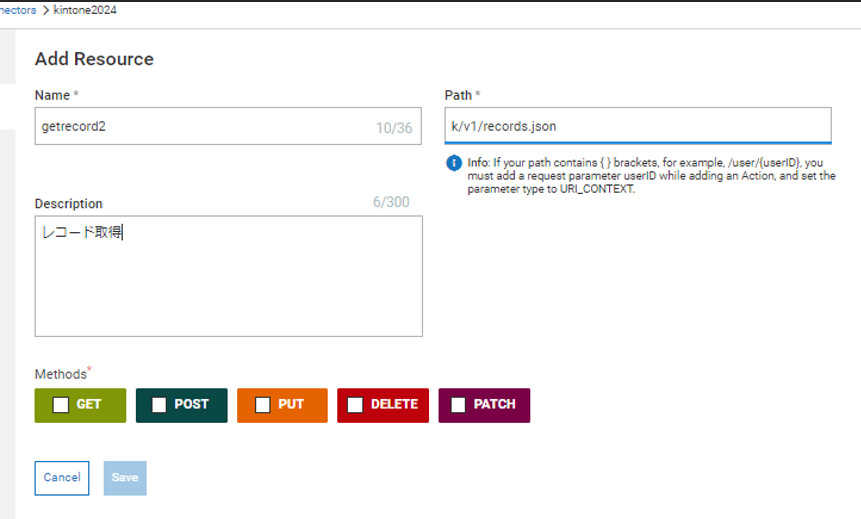
Task: Toggle the PATCH method checkbox
Action: 458,405
